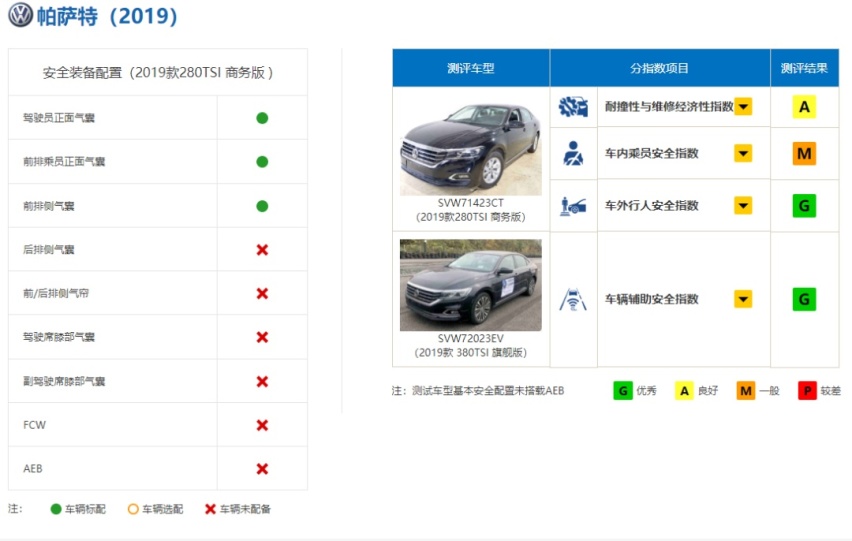852x541 pixels.
Task: Click the 安全装备配置 table heading
Action: click(158, 72)
